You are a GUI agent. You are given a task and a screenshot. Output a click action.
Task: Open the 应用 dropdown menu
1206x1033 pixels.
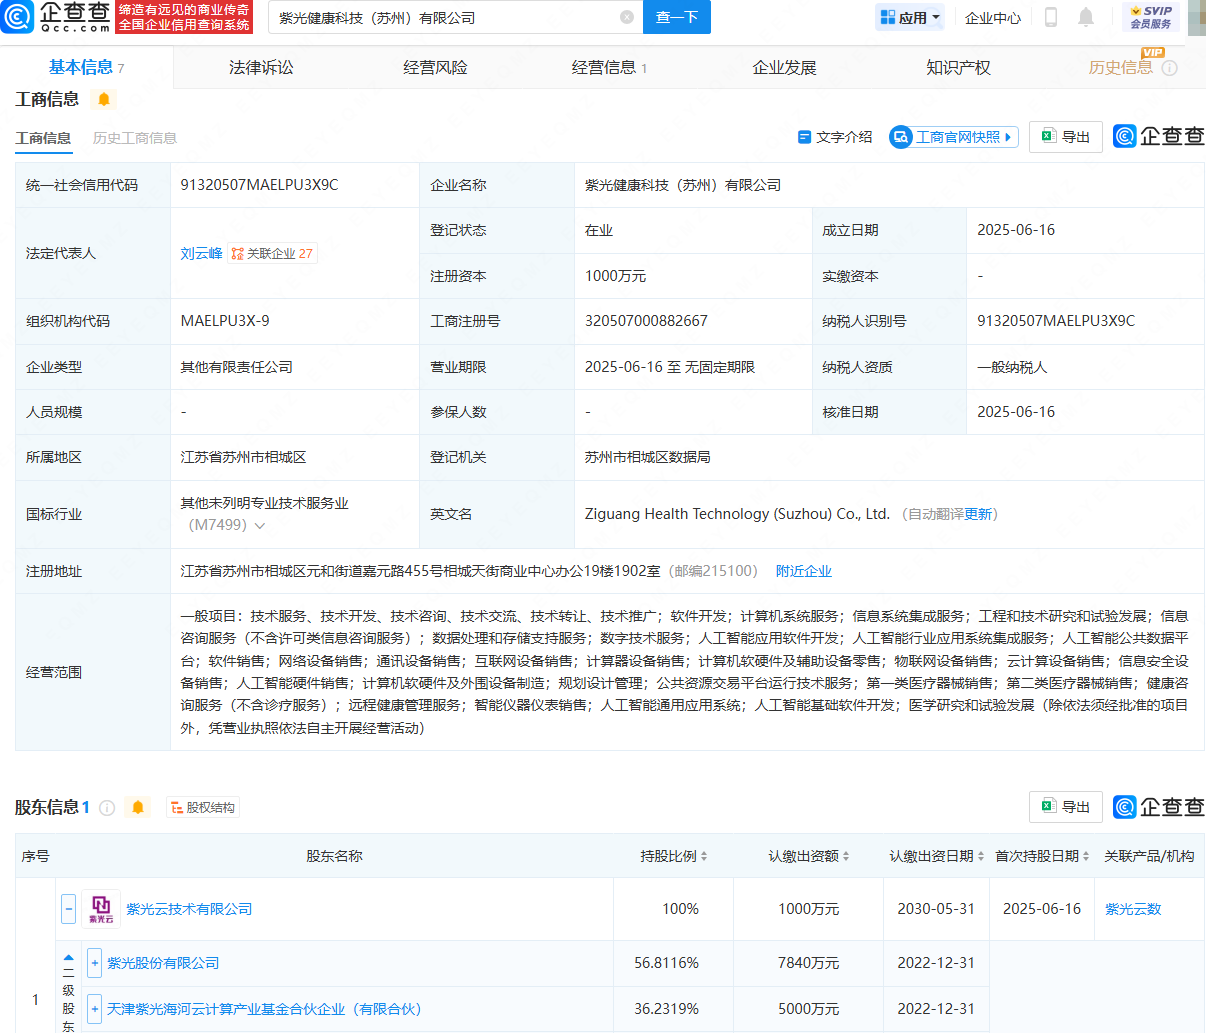910,17
